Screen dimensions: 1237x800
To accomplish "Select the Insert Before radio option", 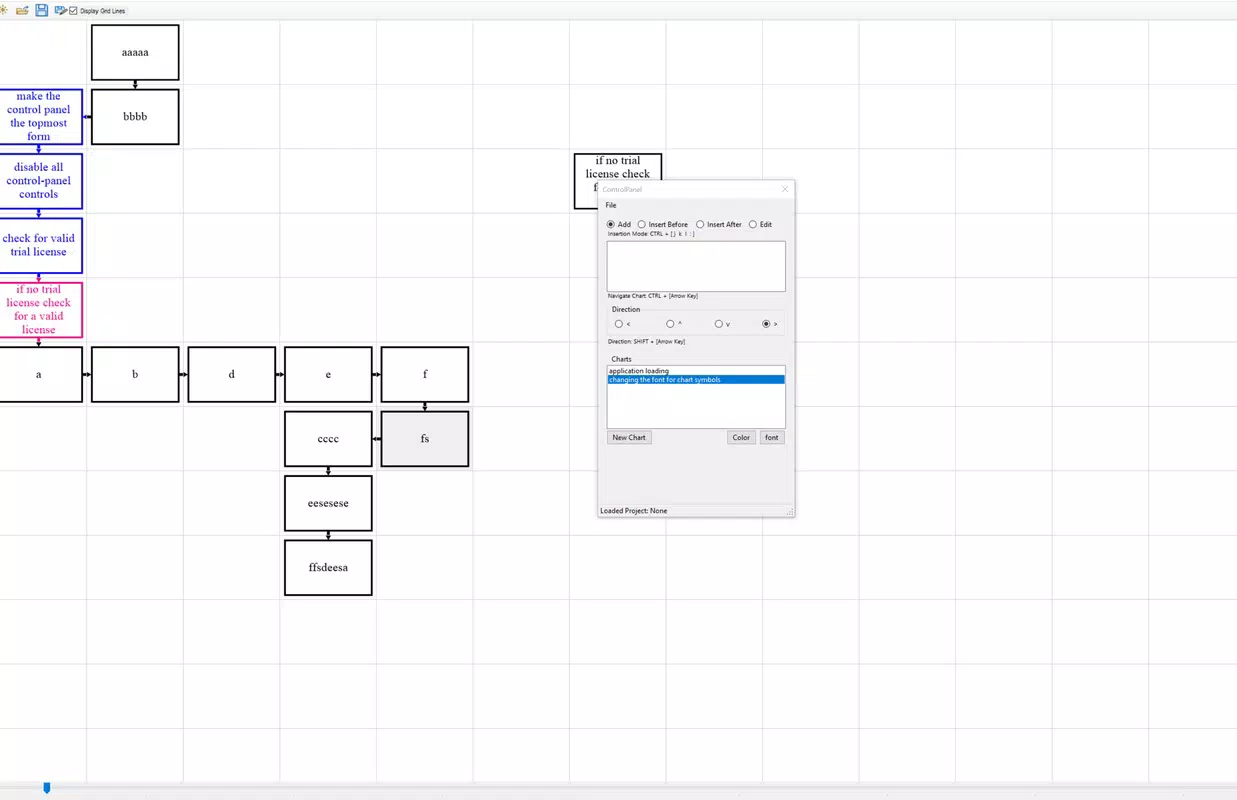I will point(642,224).
